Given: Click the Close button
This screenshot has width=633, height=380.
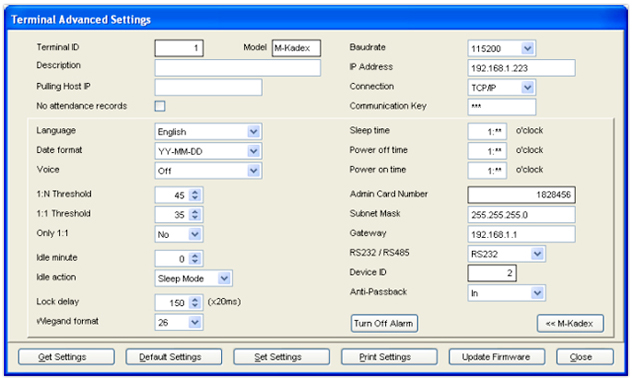Looking at the screenshot, I should coord(585,357).
